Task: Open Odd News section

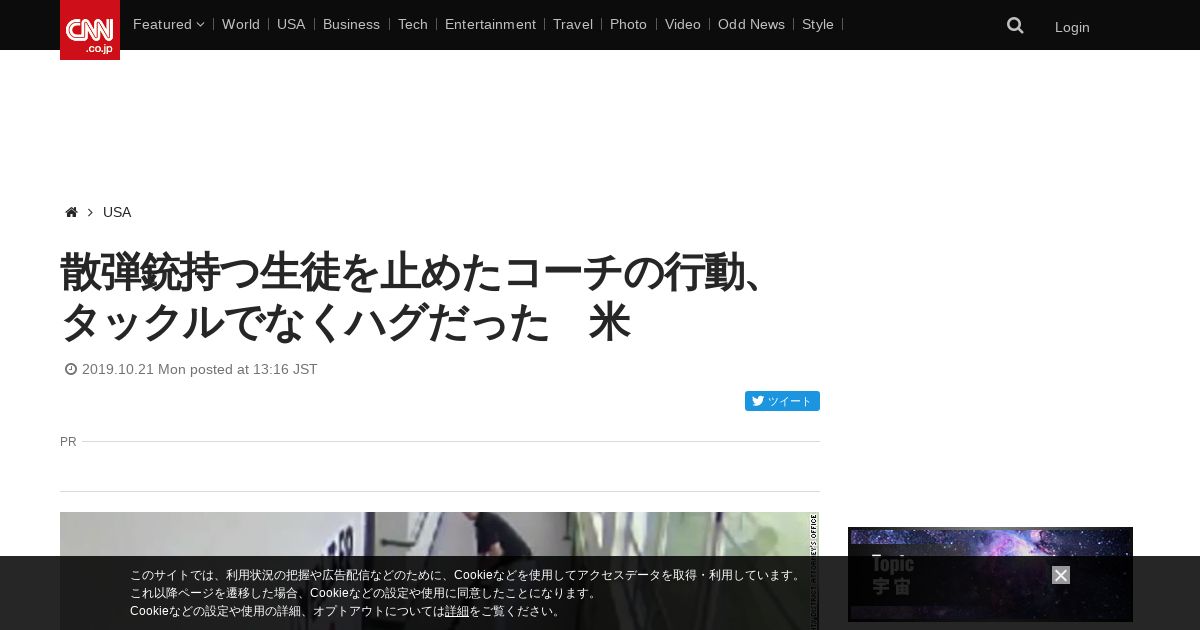Action: click(x=751, y=24)
